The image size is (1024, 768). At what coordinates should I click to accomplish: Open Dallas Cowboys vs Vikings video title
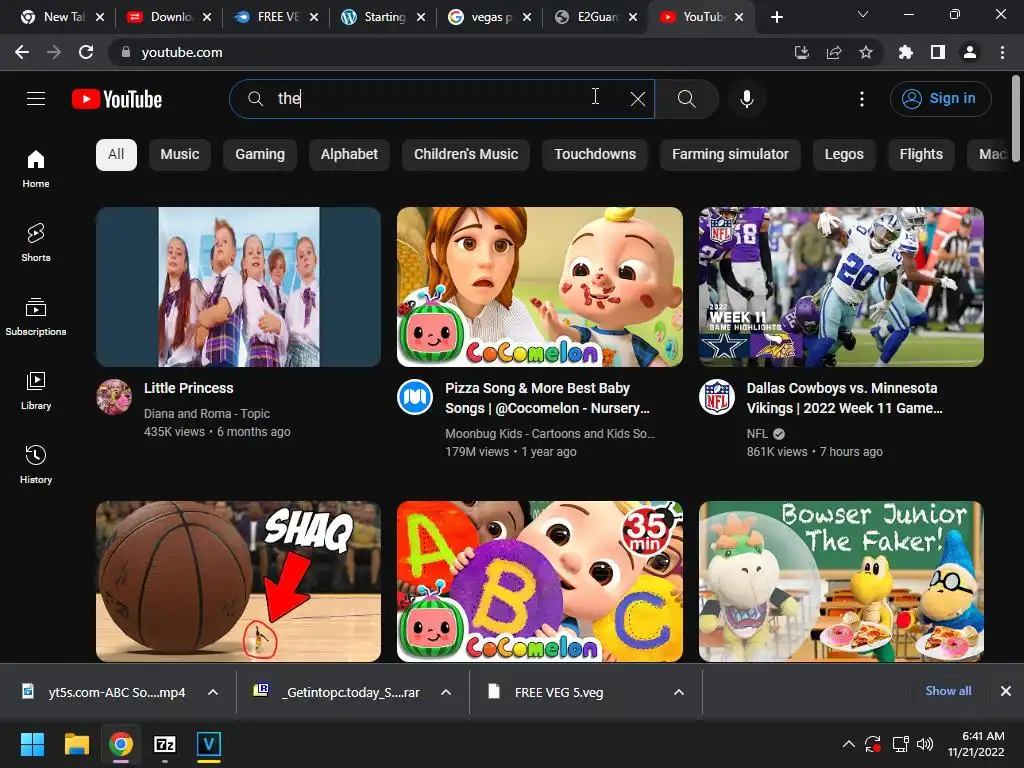[x=844, y=398]
